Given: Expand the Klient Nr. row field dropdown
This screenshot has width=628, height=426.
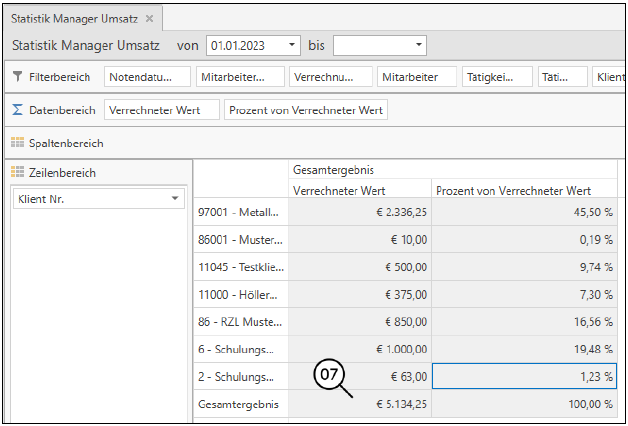Looking at the screenshot, I should tap(176, 199).
